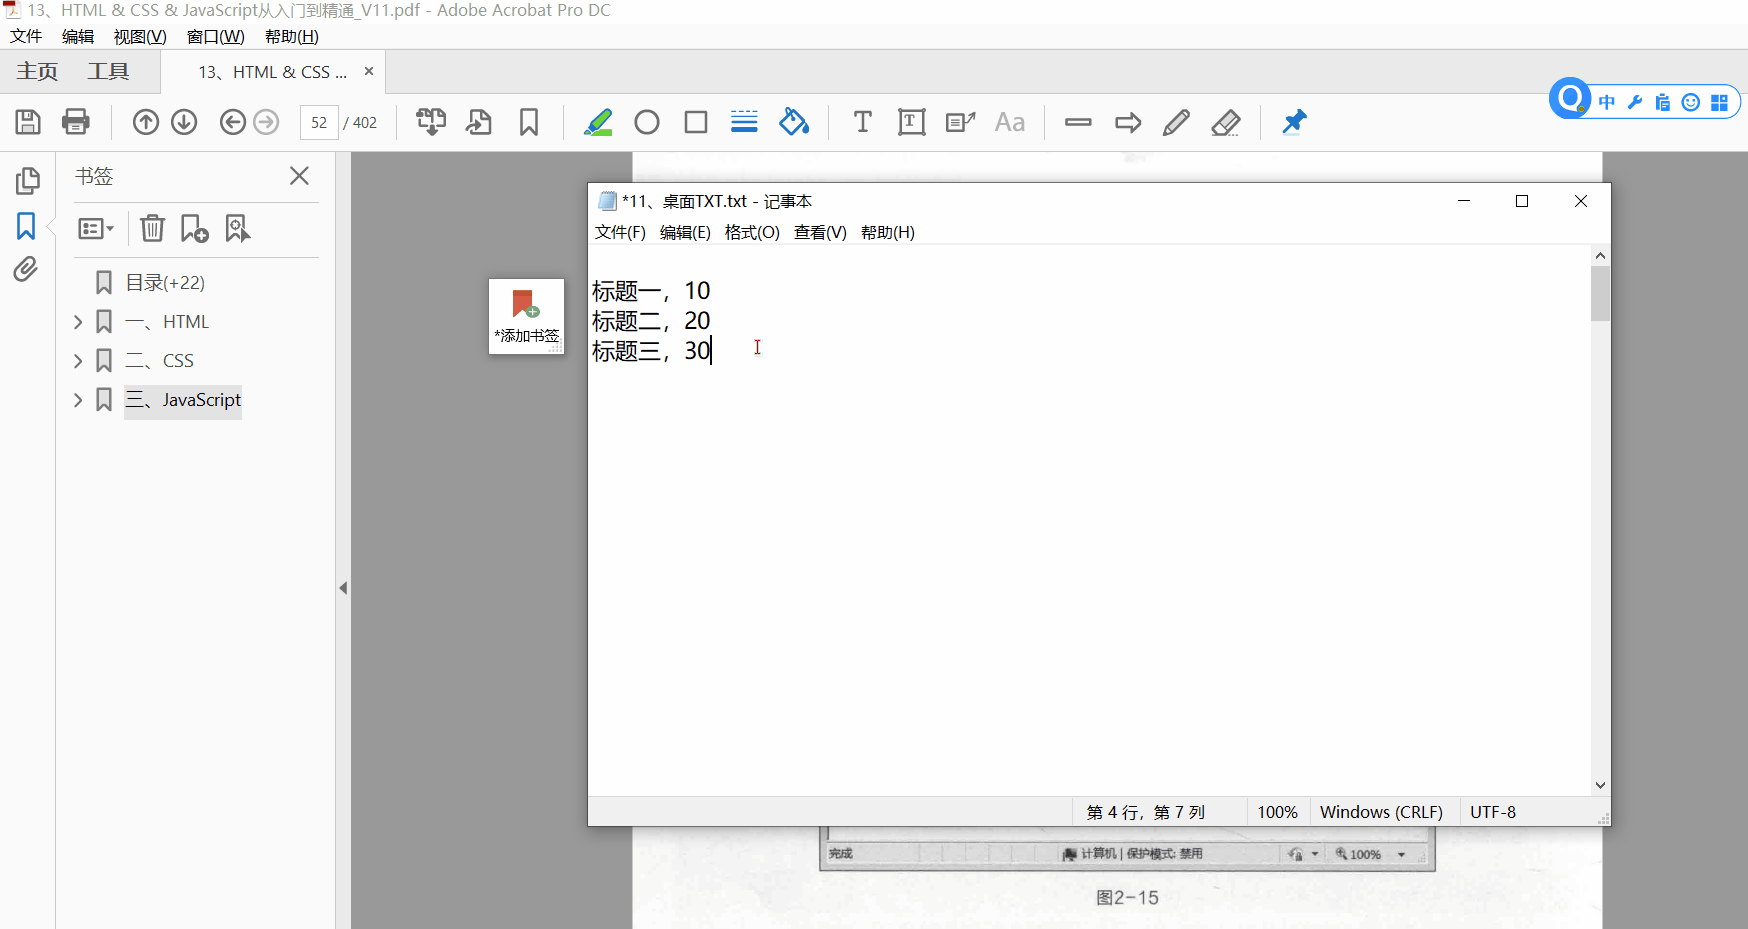
Task: Expand the 三、JavaScript bookmark
Action: [x=78, y=400]
